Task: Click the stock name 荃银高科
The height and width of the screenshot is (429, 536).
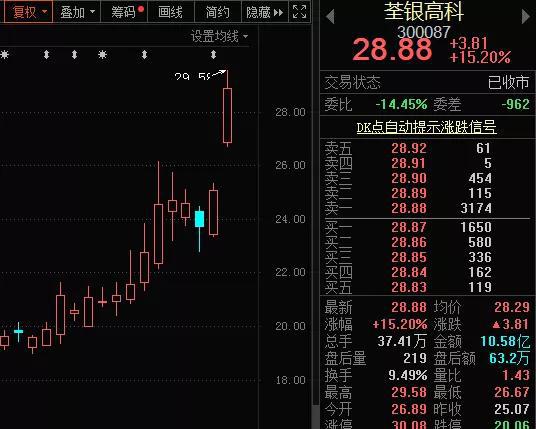Action: click(424, 11)
